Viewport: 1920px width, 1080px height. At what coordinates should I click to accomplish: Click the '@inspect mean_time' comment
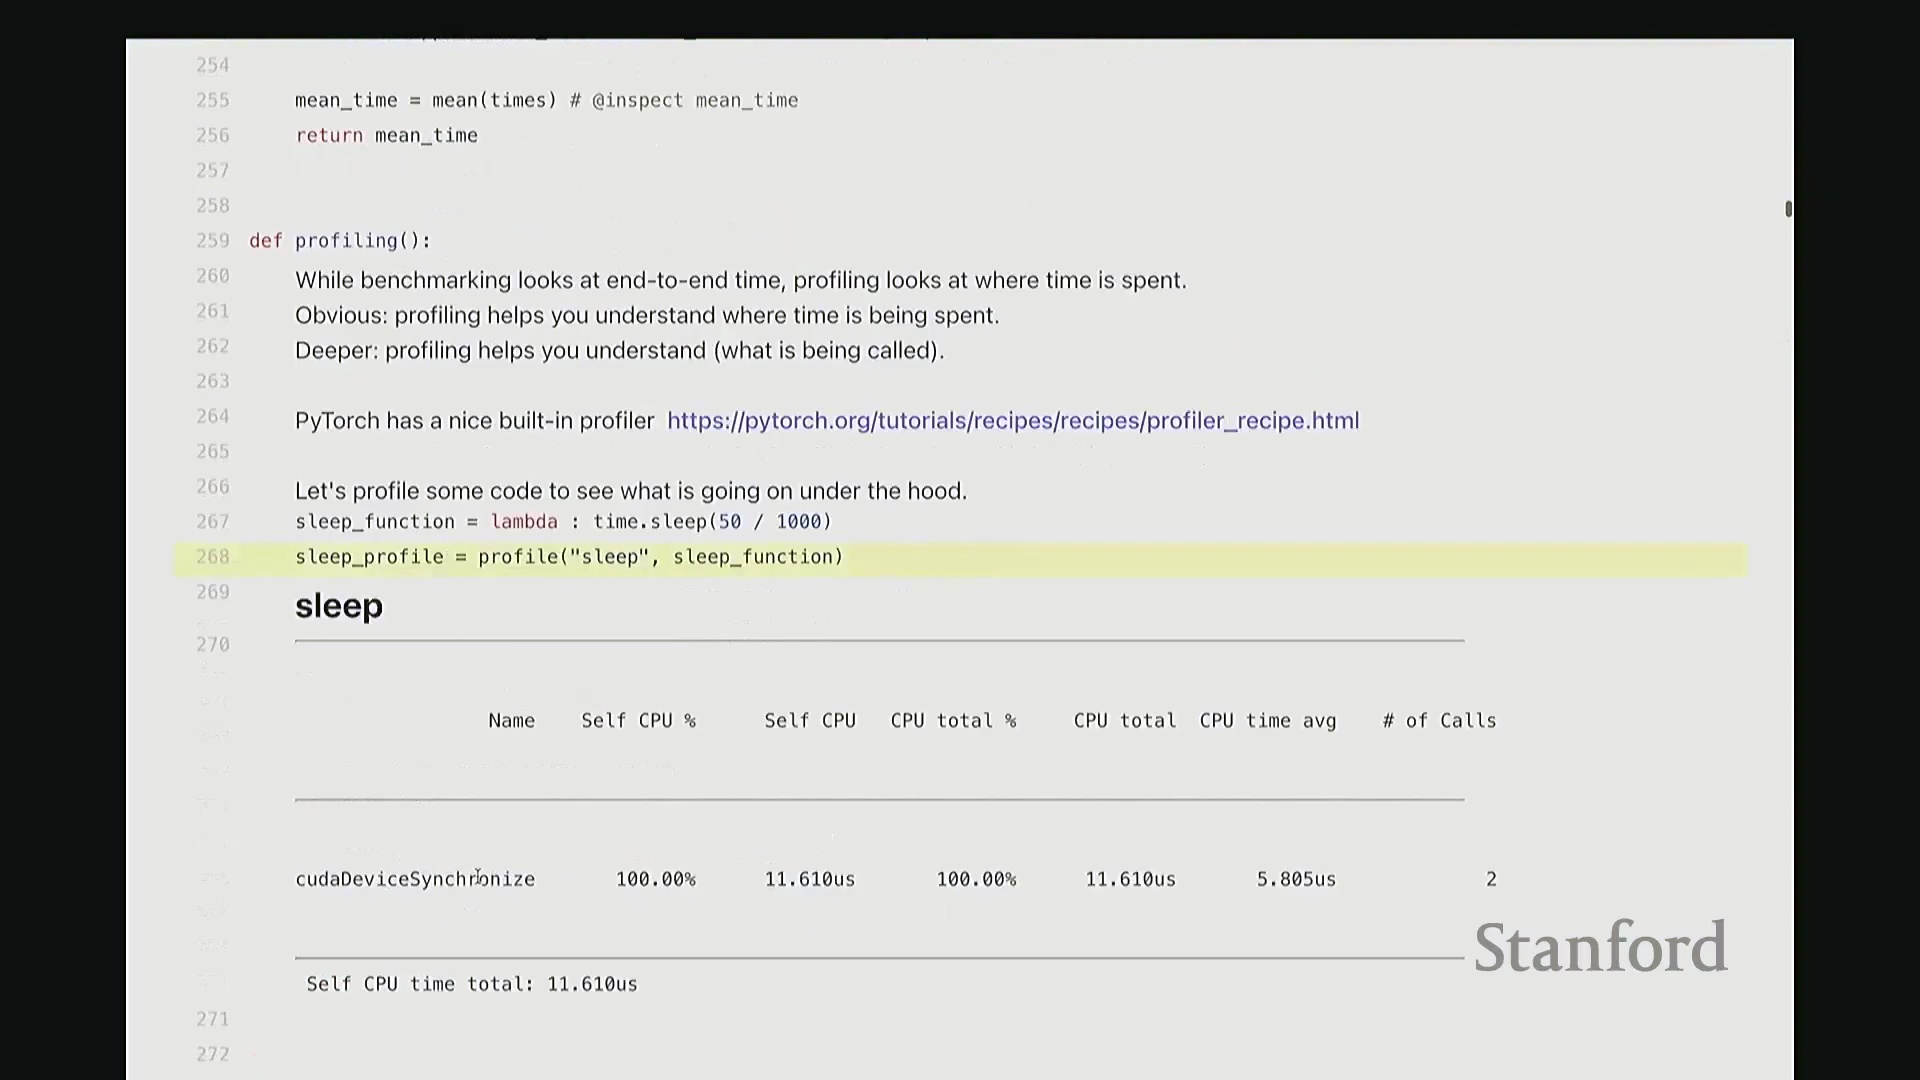pyautogui.click(x=694, y=101)
